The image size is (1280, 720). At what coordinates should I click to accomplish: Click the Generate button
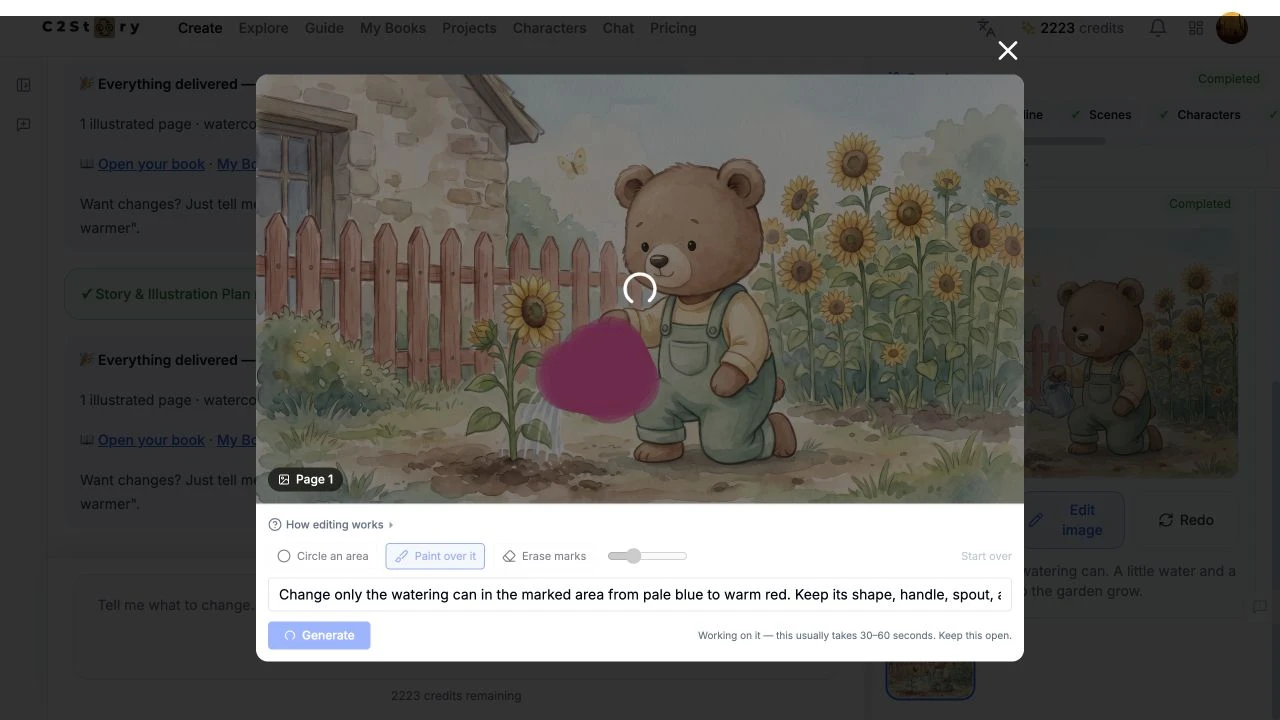tap(319, 635)
